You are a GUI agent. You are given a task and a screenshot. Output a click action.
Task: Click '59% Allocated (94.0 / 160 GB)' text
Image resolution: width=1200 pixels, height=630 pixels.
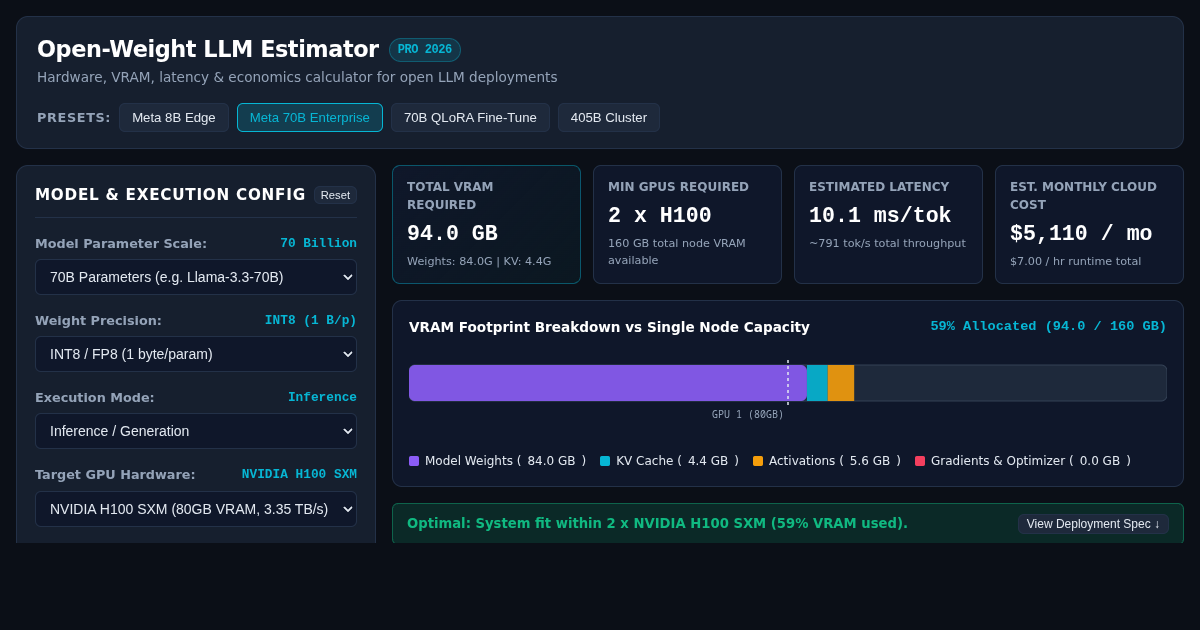pos(1049,327)
